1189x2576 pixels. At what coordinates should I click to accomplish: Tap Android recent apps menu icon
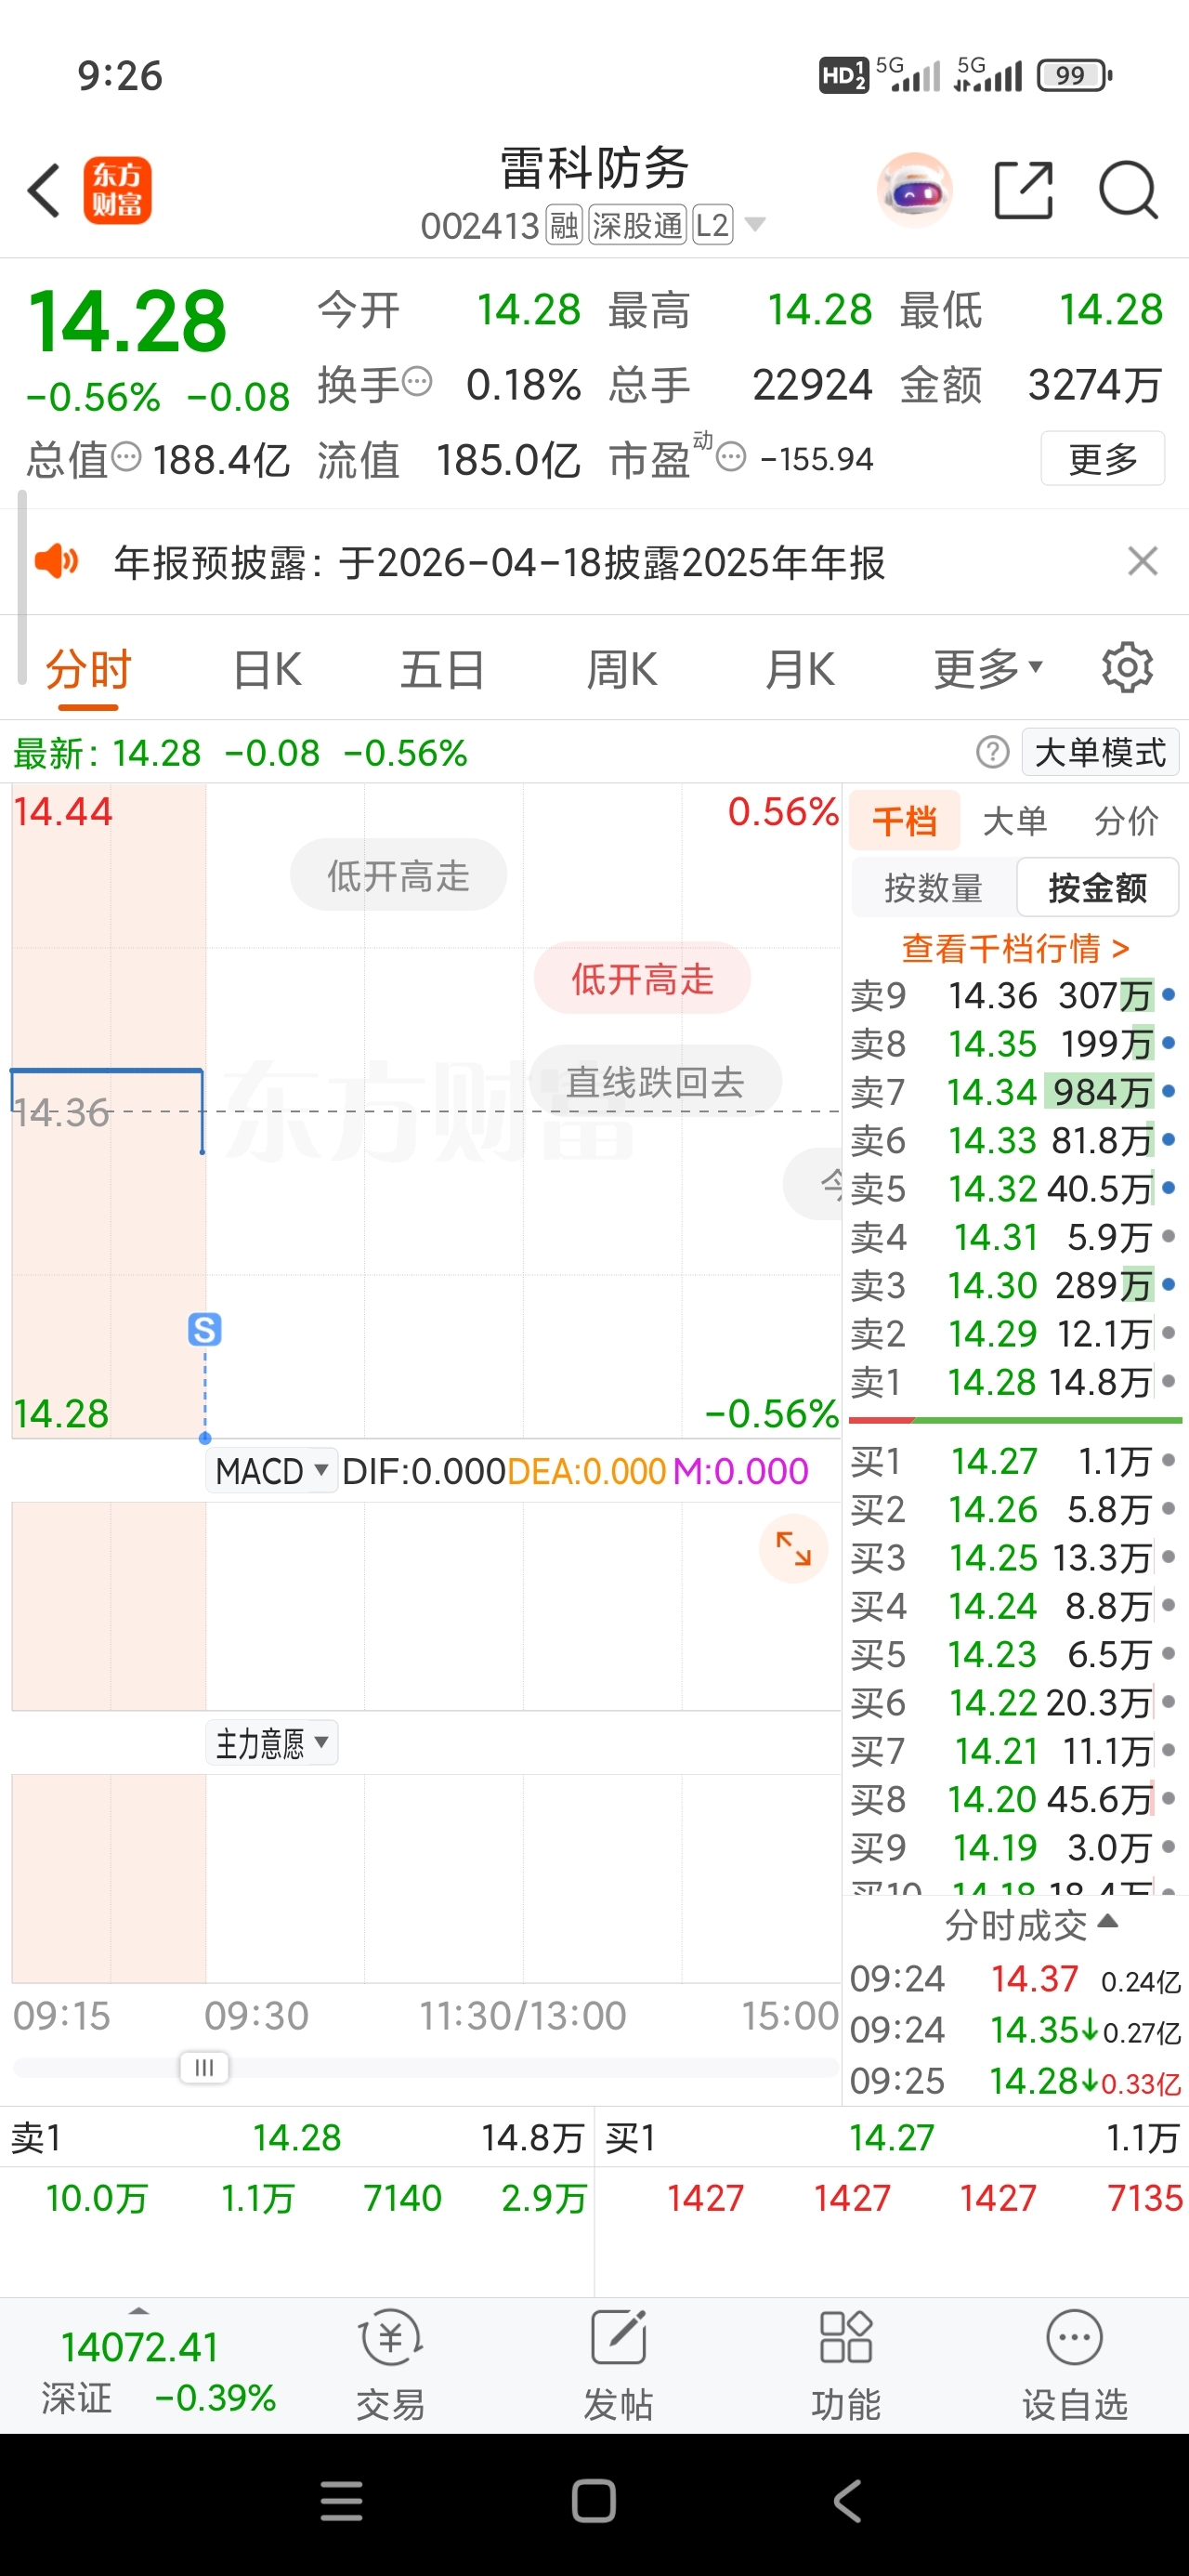[341, 2501]
